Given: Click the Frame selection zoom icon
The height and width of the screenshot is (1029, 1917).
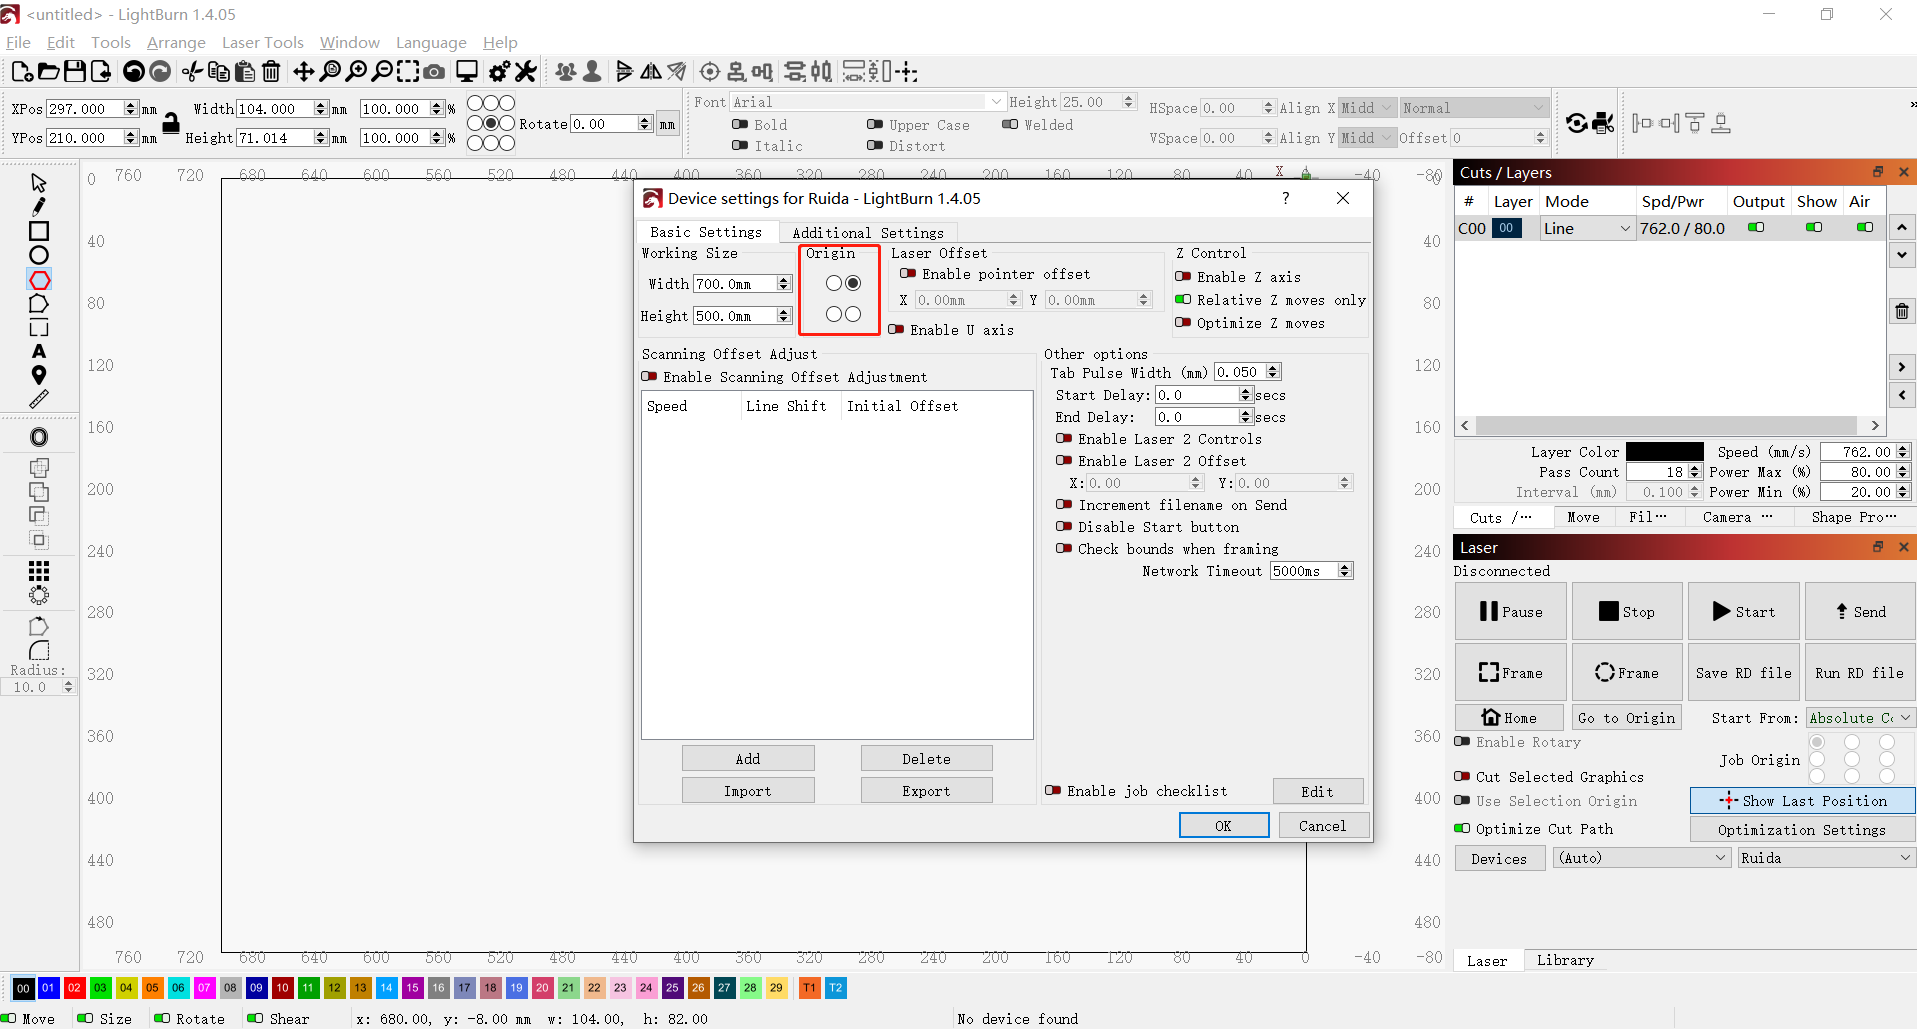Looking at the screenshot, I should (408, 72).
